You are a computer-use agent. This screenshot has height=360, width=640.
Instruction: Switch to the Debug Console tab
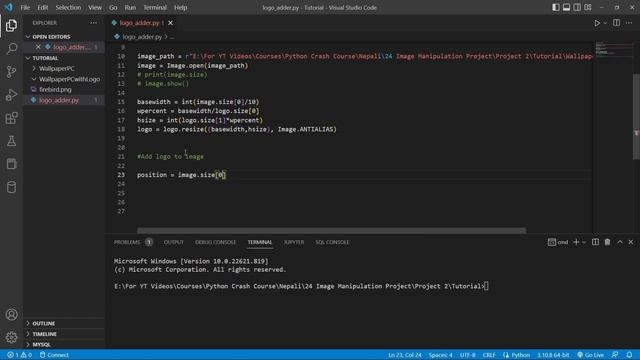pyautogui.click(x=216, y=242)
